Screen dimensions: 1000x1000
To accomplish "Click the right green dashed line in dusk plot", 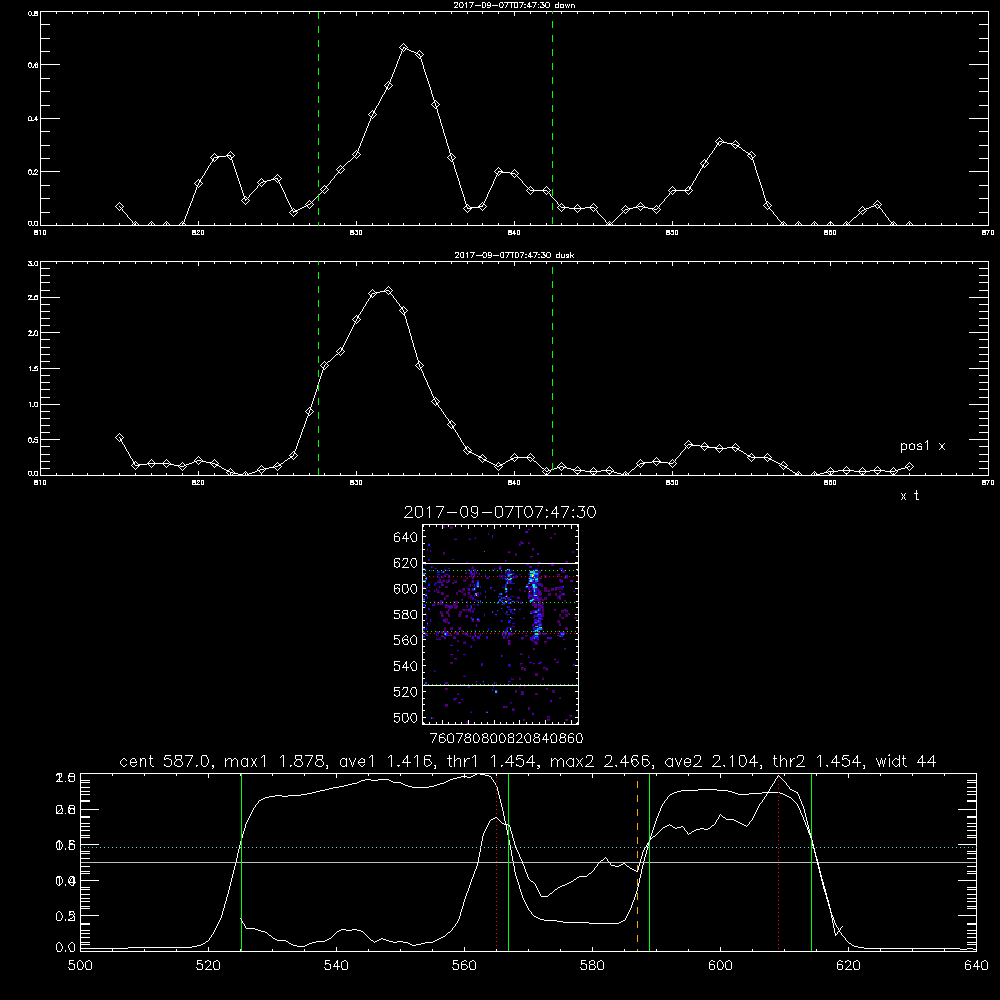I will pos(552,369).
